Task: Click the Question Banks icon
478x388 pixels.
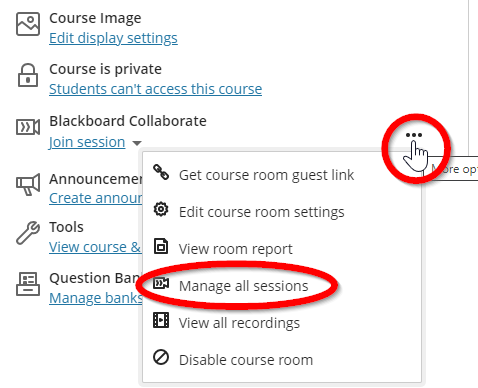Action: click(x=28, y=284)
